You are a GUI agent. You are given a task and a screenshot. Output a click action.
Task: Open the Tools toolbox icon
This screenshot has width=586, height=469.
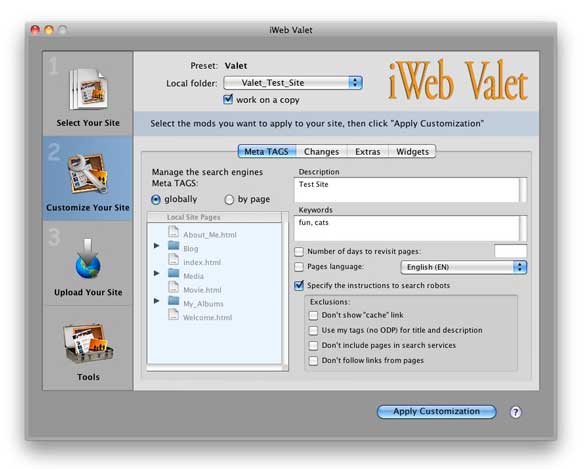tap(88, 344)
